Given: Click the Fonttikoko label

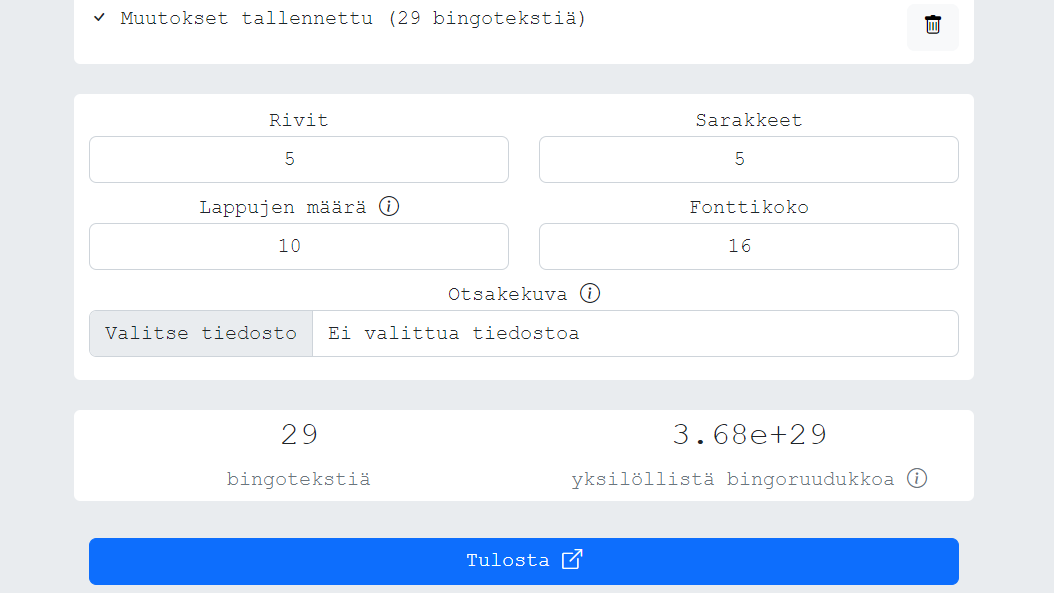Looking at the screenshot, I should [749, 207].
